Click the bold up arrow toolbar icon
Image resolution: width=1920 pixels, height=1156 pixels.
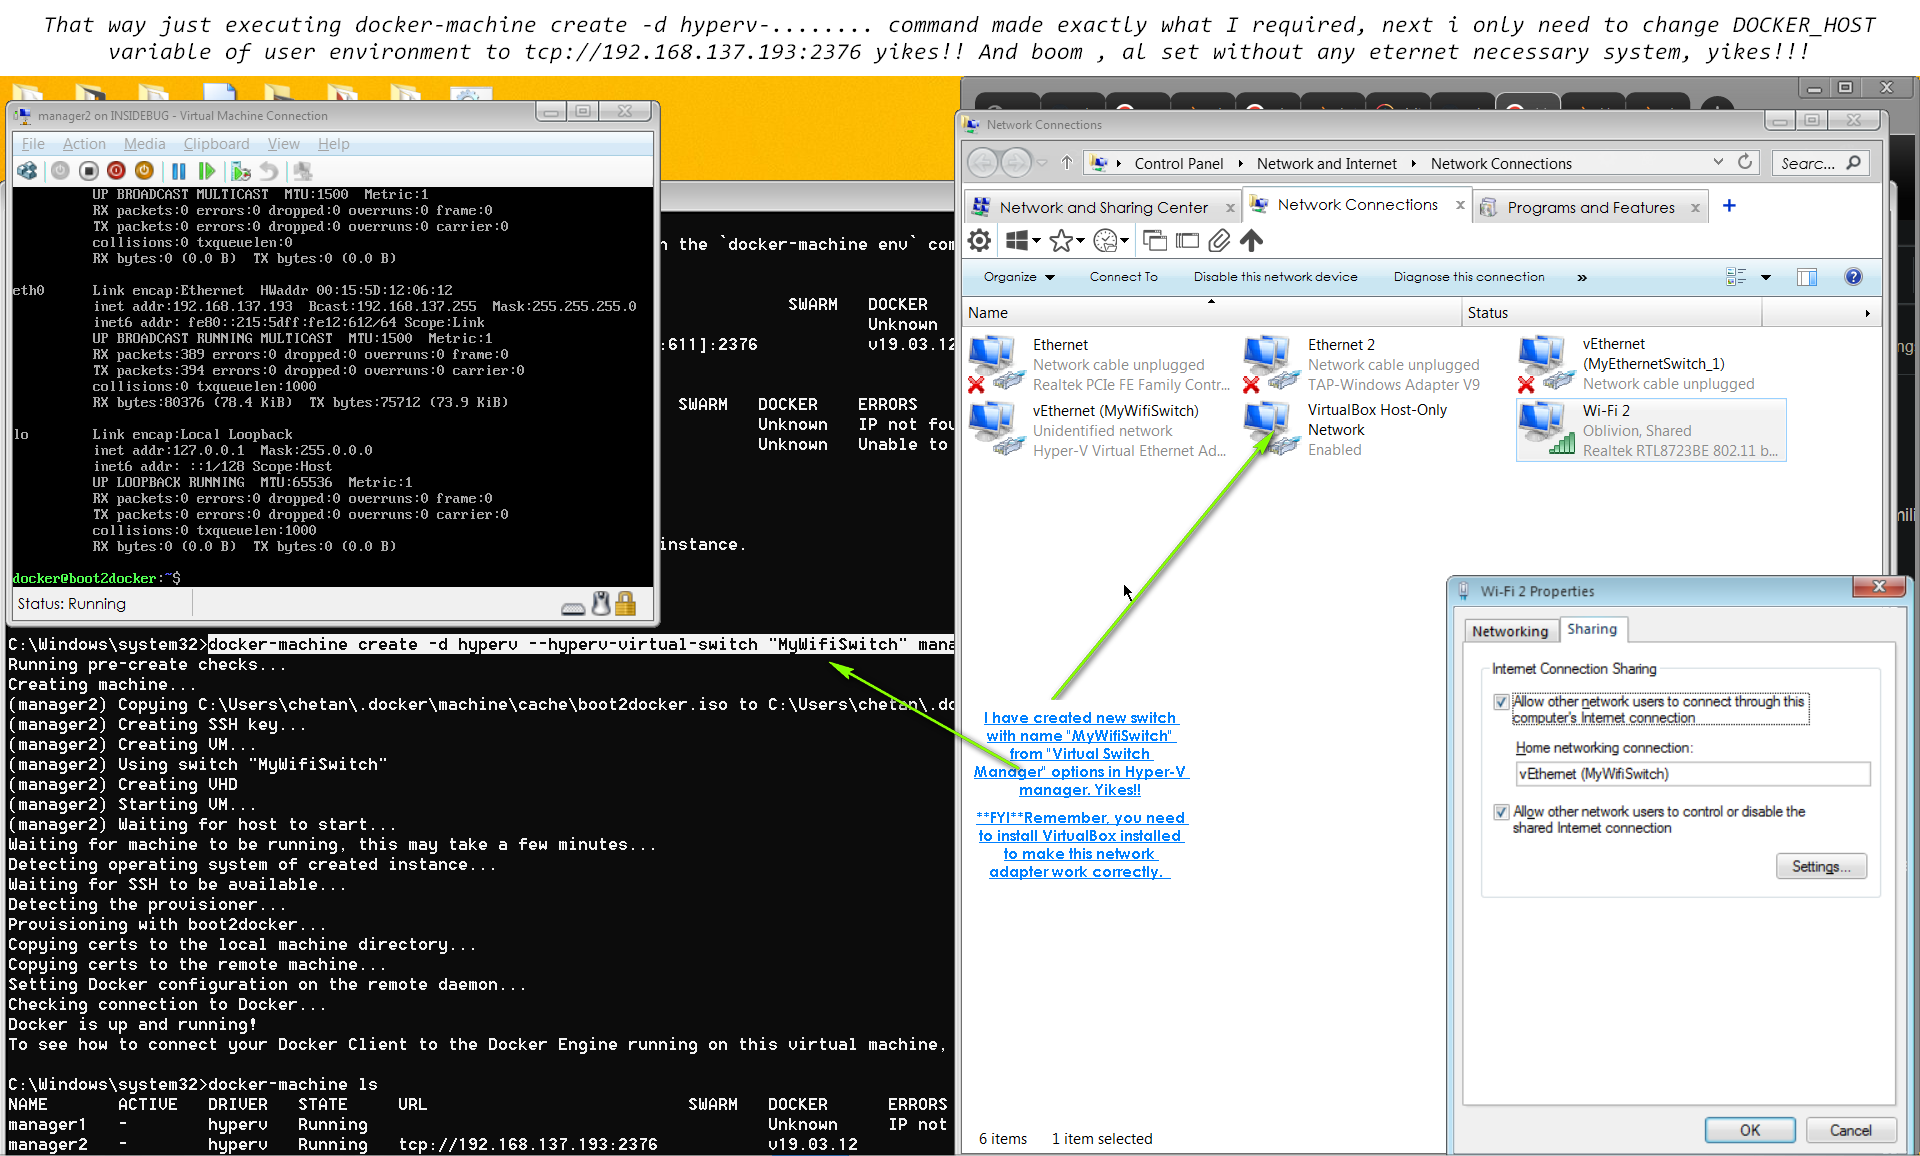pos(1252,240)
